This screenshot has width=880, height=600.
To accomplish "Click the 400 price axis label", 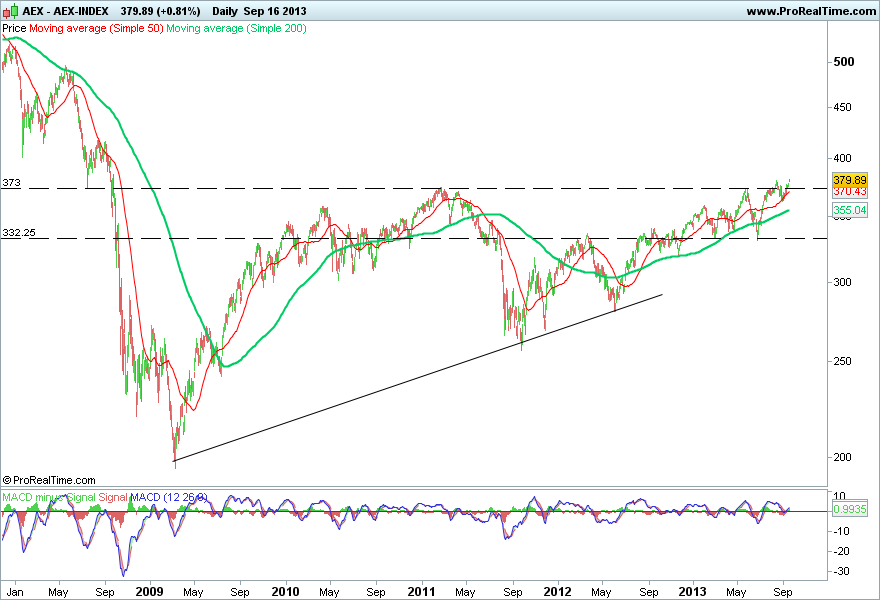I will point(842,158).
